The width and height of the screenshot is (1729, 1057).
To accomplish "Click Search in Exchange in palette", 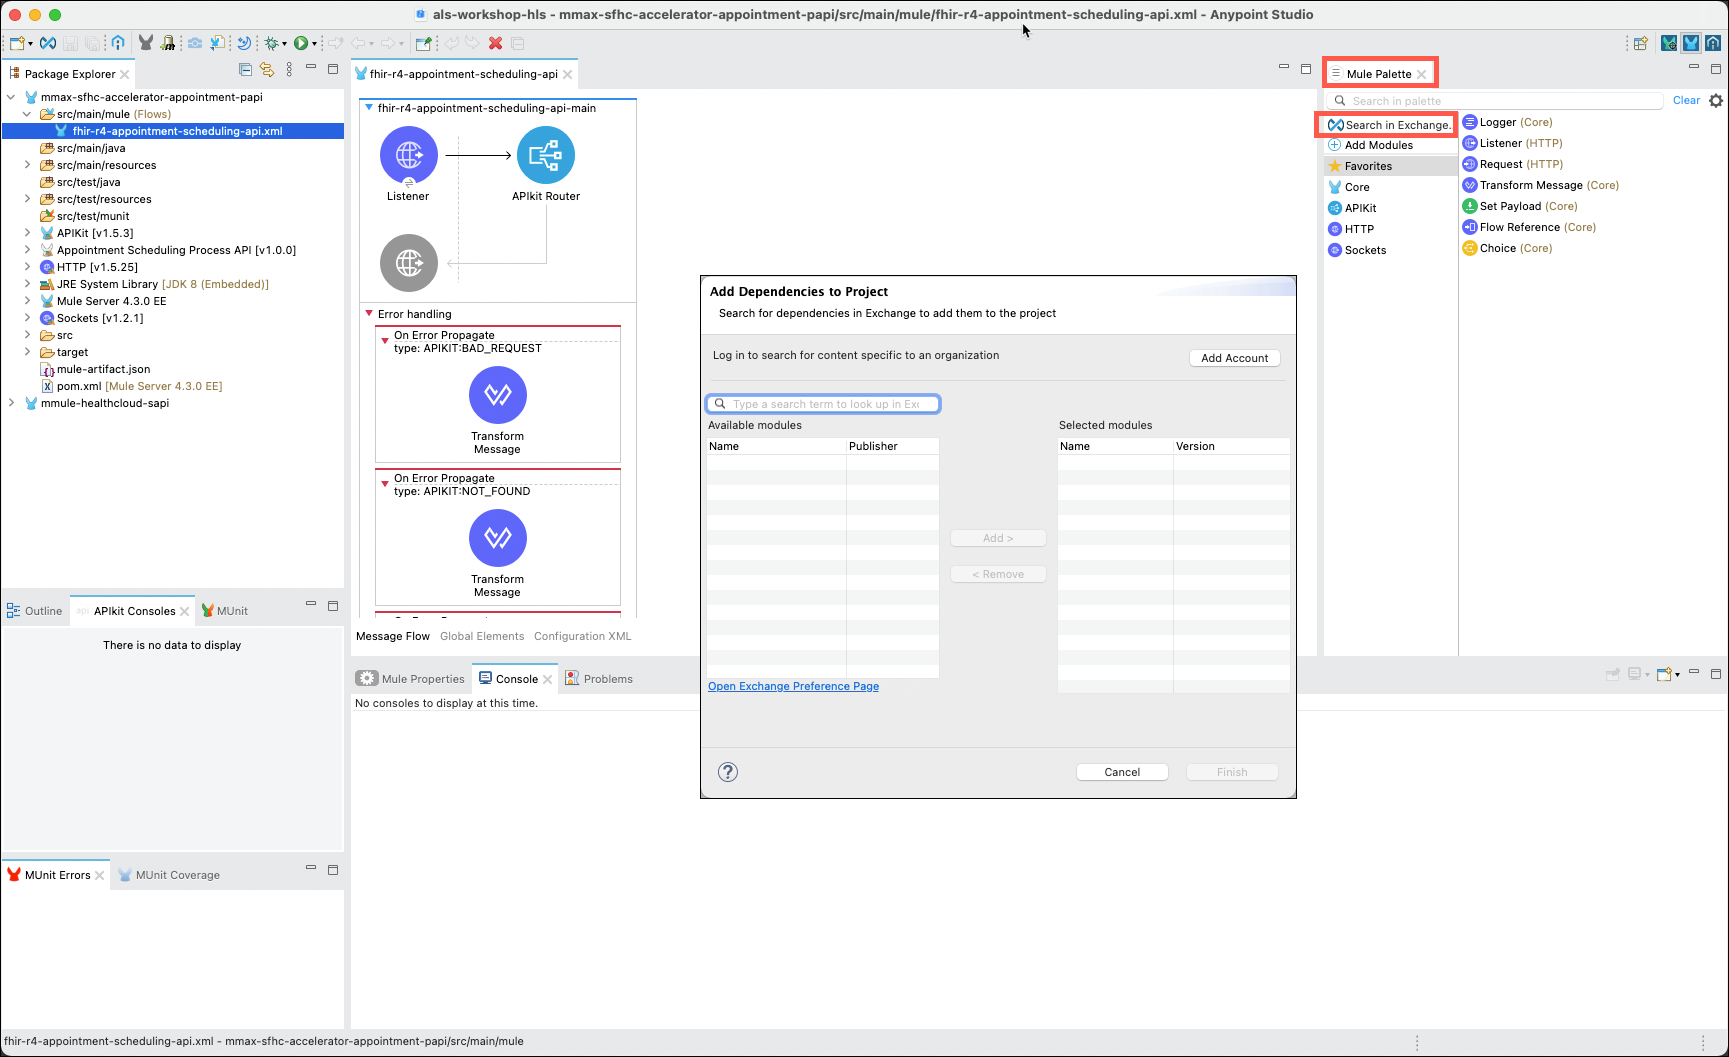I will point(1389,125).
